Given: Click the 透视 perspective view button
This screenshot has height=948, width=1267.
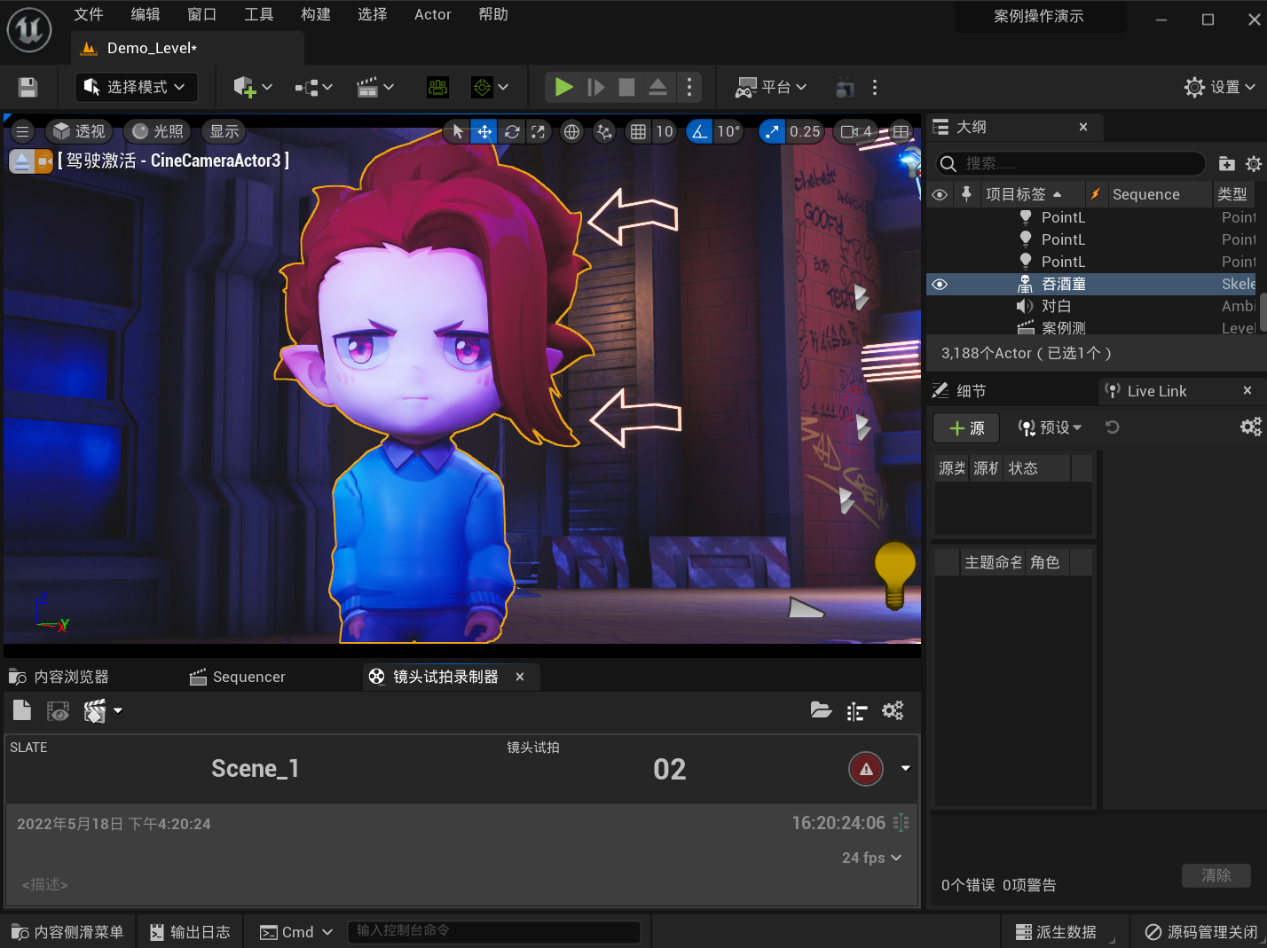Looking at the screenshot, I should pos(79,131).
